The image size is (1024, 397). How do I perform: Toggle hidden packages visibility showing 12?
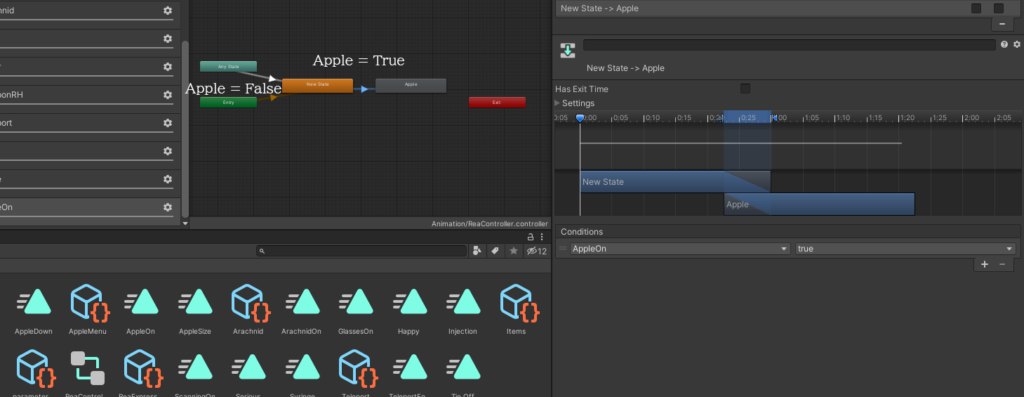[x=536, y=251]
